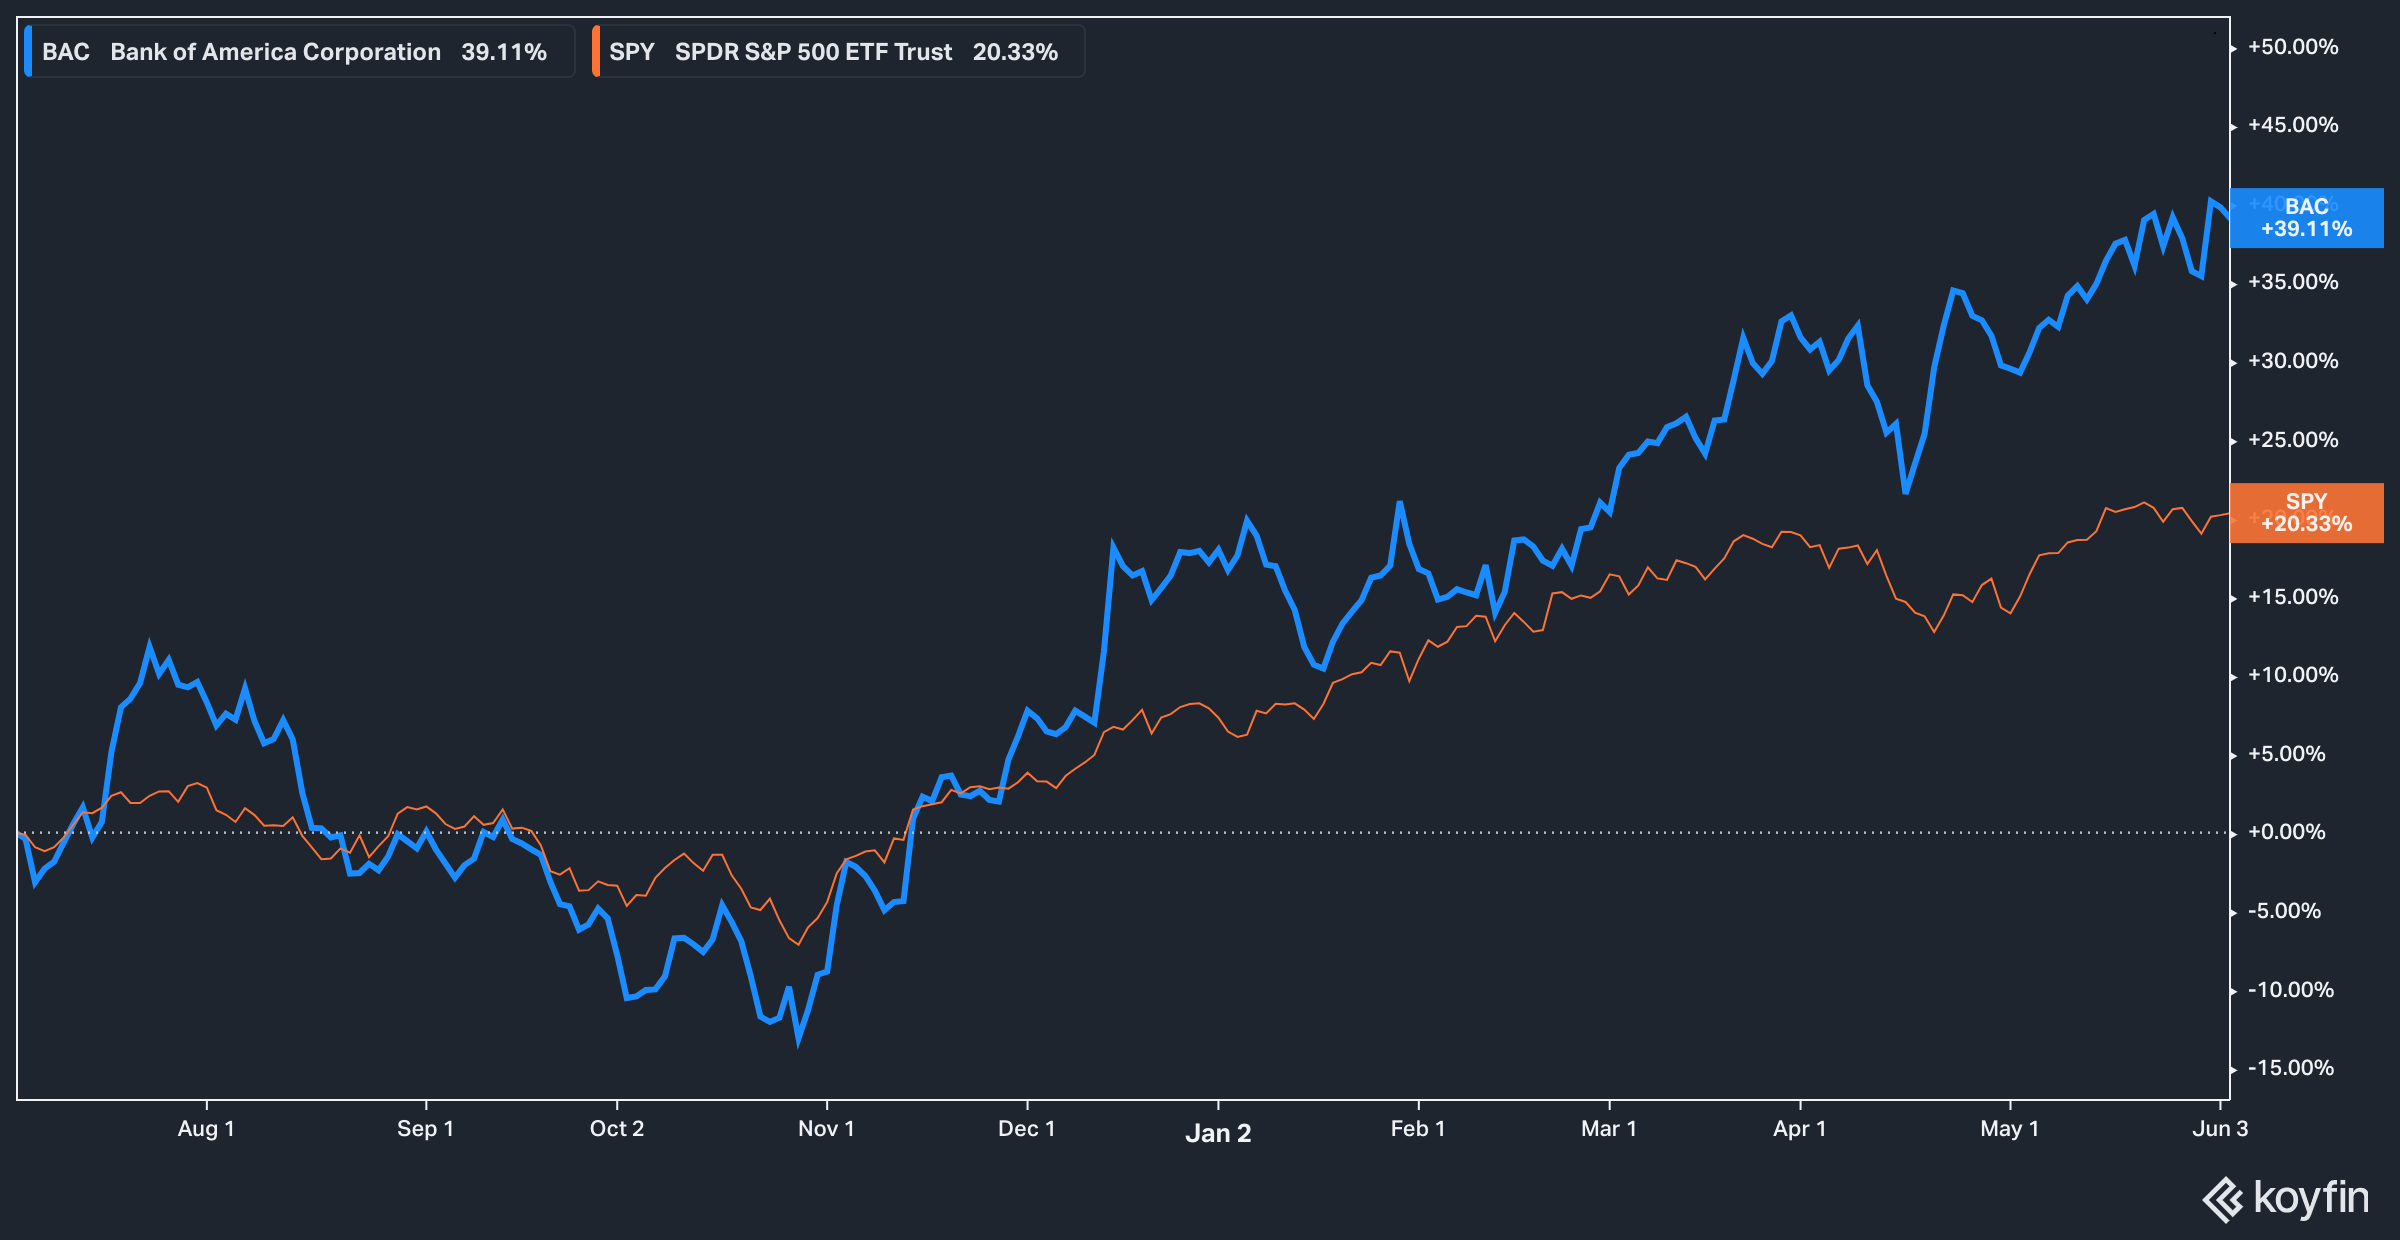This screenshot has height=1240, width=2400.
Task: Click the blue BAC color bar in the legend
Action: [x=28, y=52]
